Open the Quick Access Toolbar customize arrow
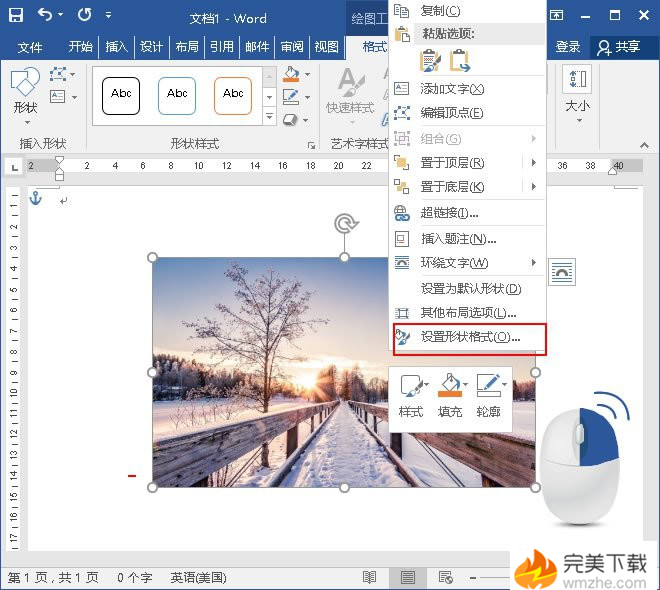Screen dimensions: 660x590 tap(109, 15)
